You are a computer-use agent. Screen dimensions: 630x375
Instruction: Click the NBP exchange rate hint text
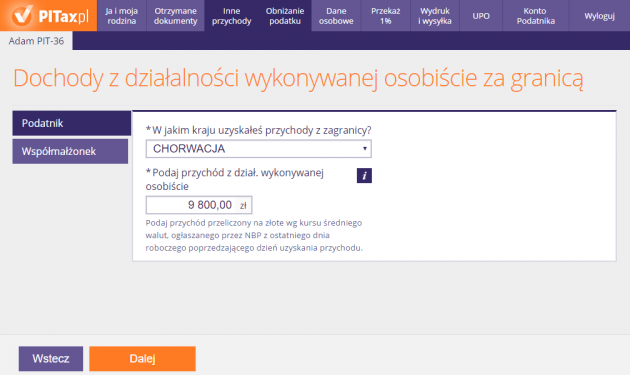[x=254, y=235]
